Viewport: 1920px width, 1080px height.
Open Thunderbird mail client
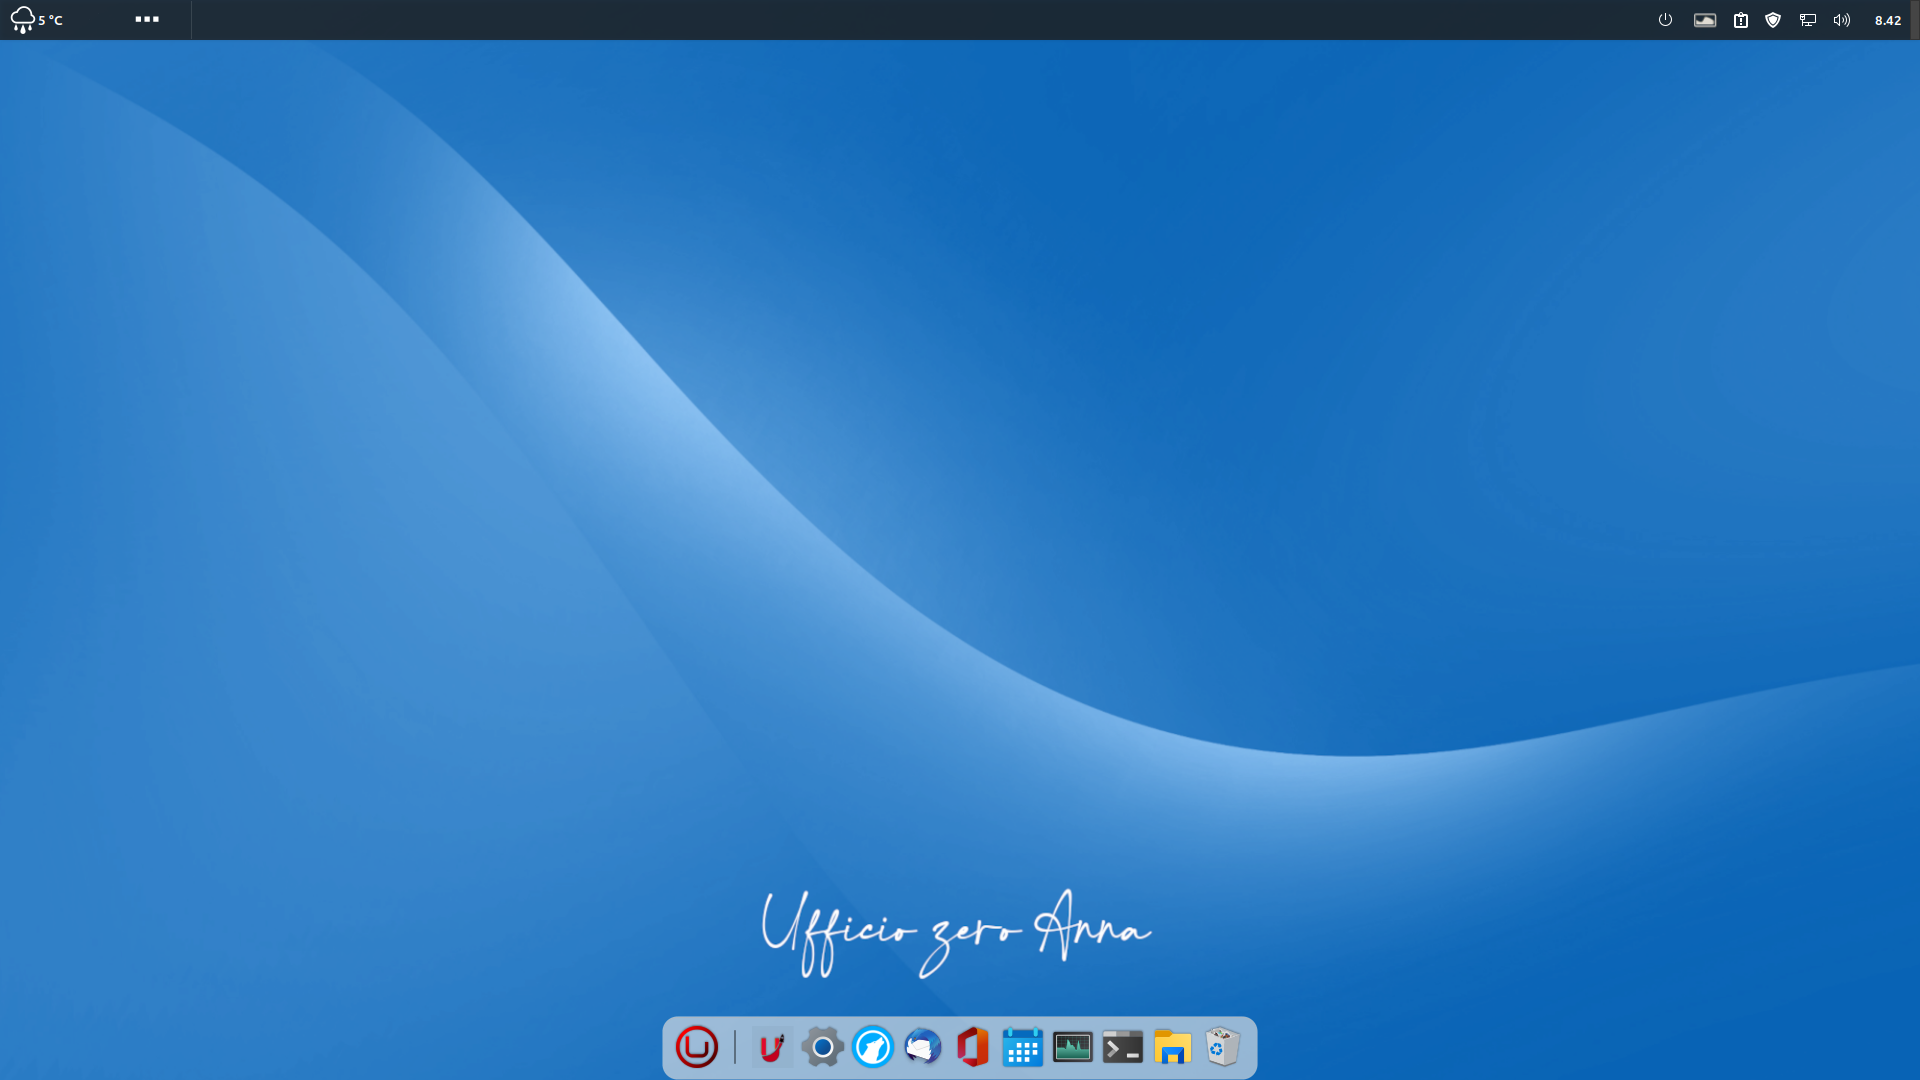pyautogui.click(x=923, y=1047)
